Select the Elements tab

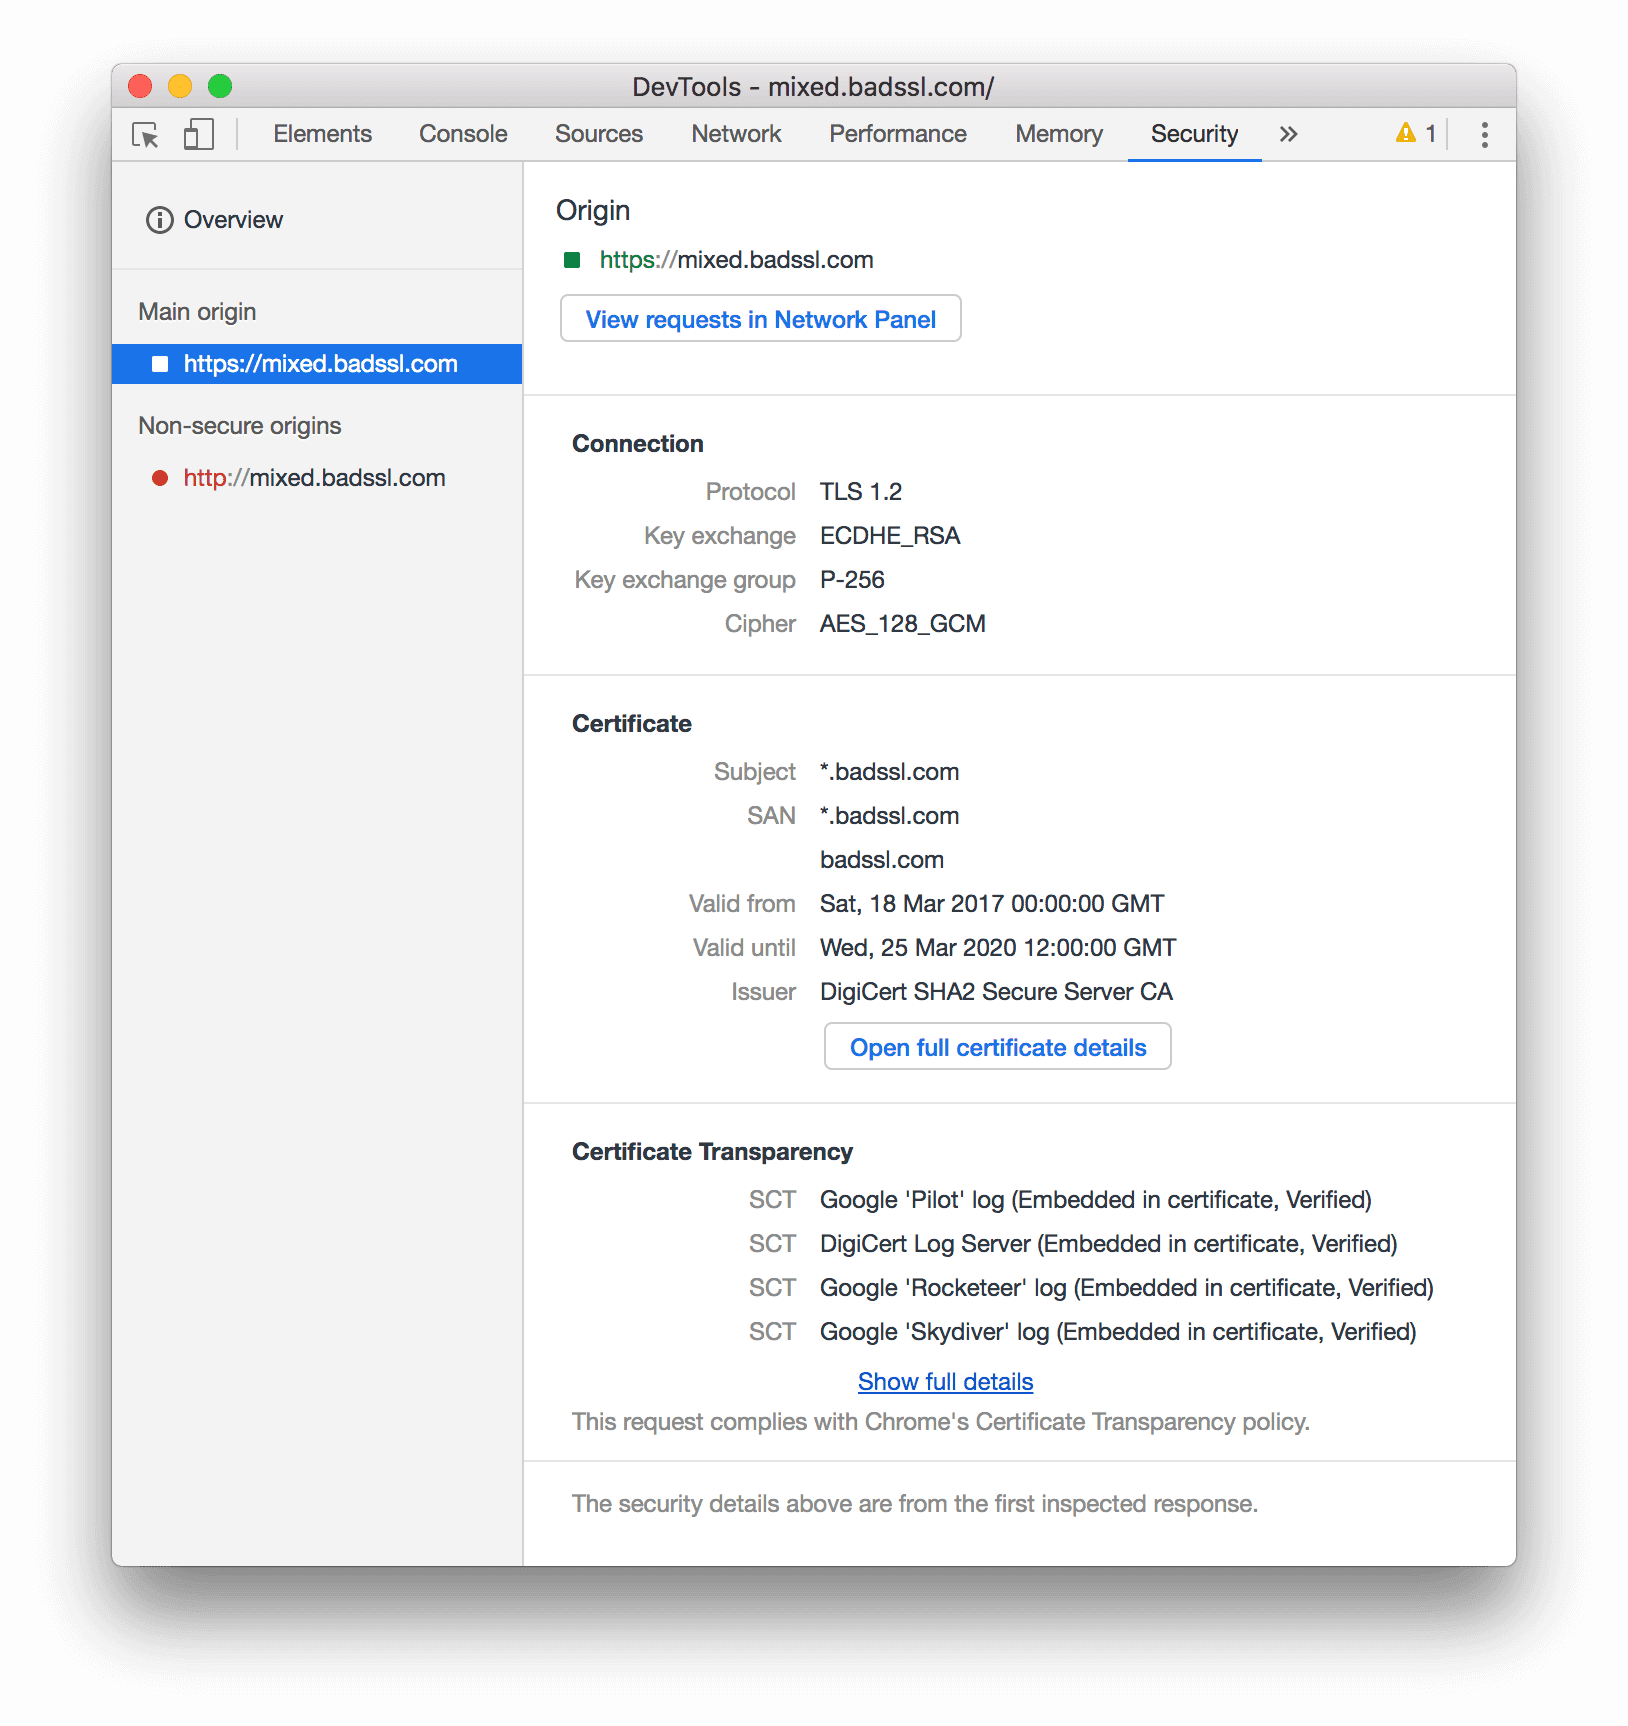[322, 133]
